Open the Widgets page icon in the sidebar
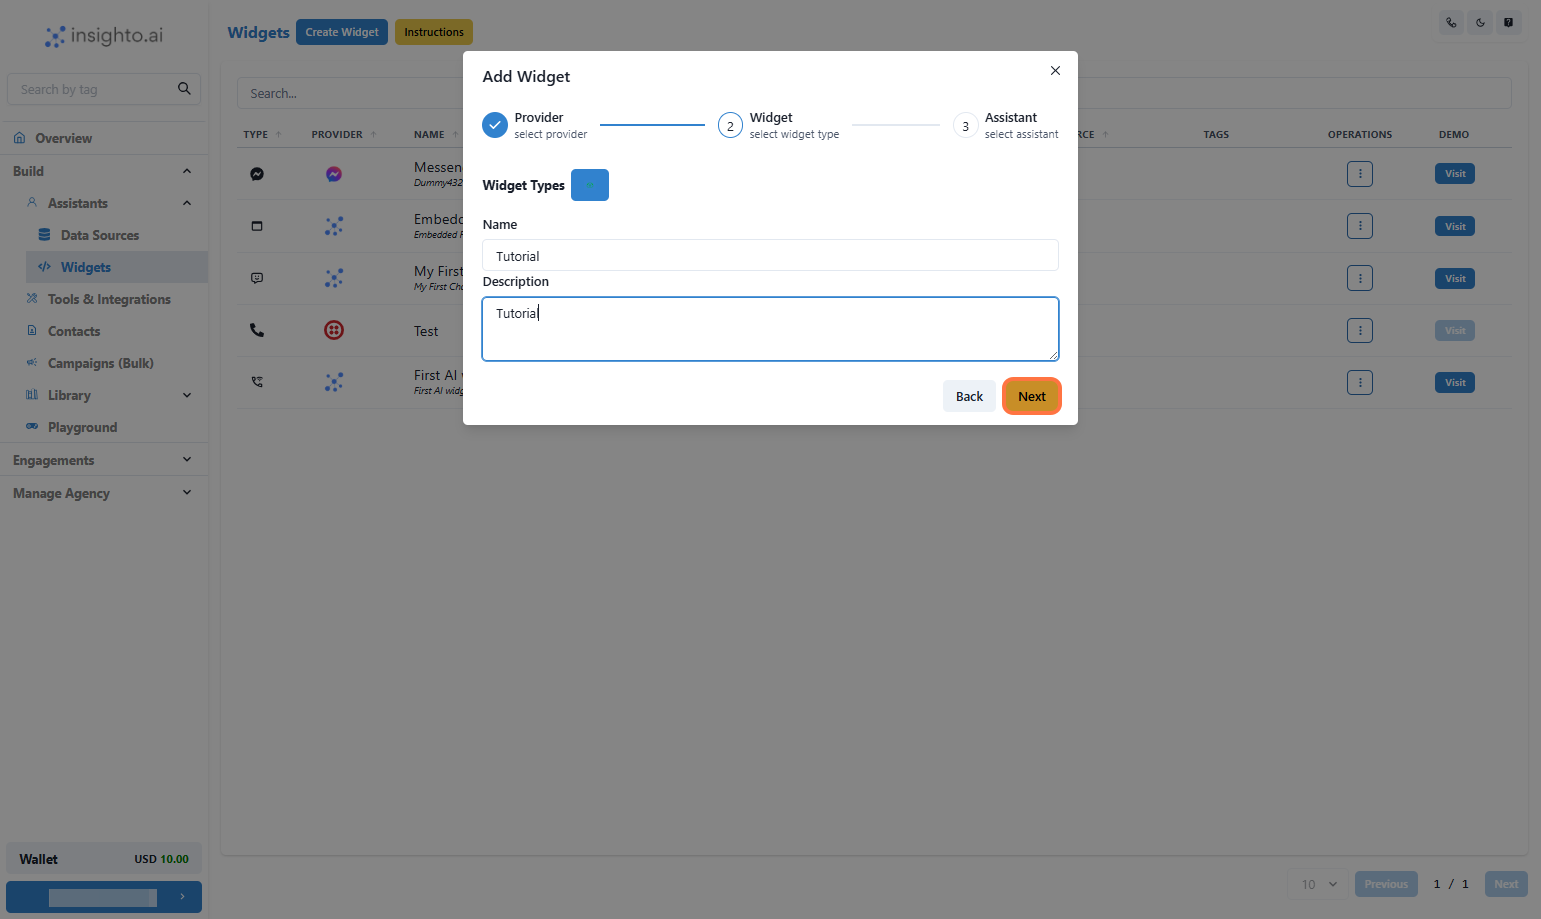Image resolution: width=1541 pixels, height=919 pixels. 45,267
